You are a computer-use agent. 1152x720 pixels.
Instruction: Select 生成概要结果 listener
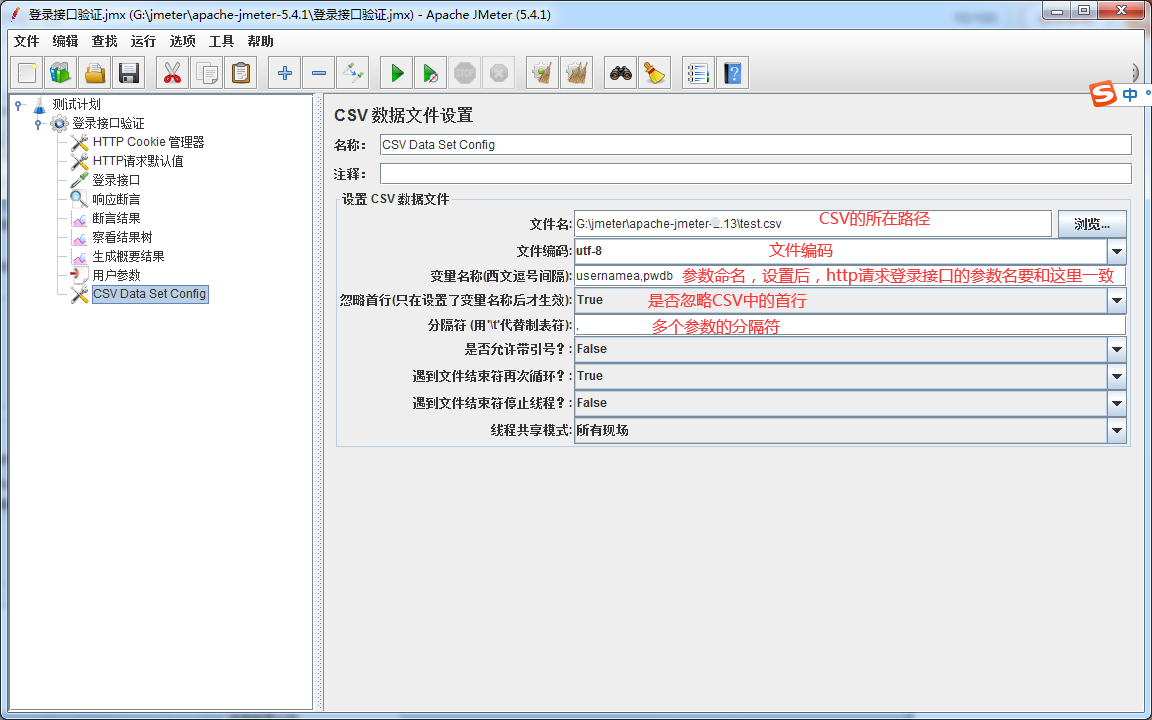128,256
